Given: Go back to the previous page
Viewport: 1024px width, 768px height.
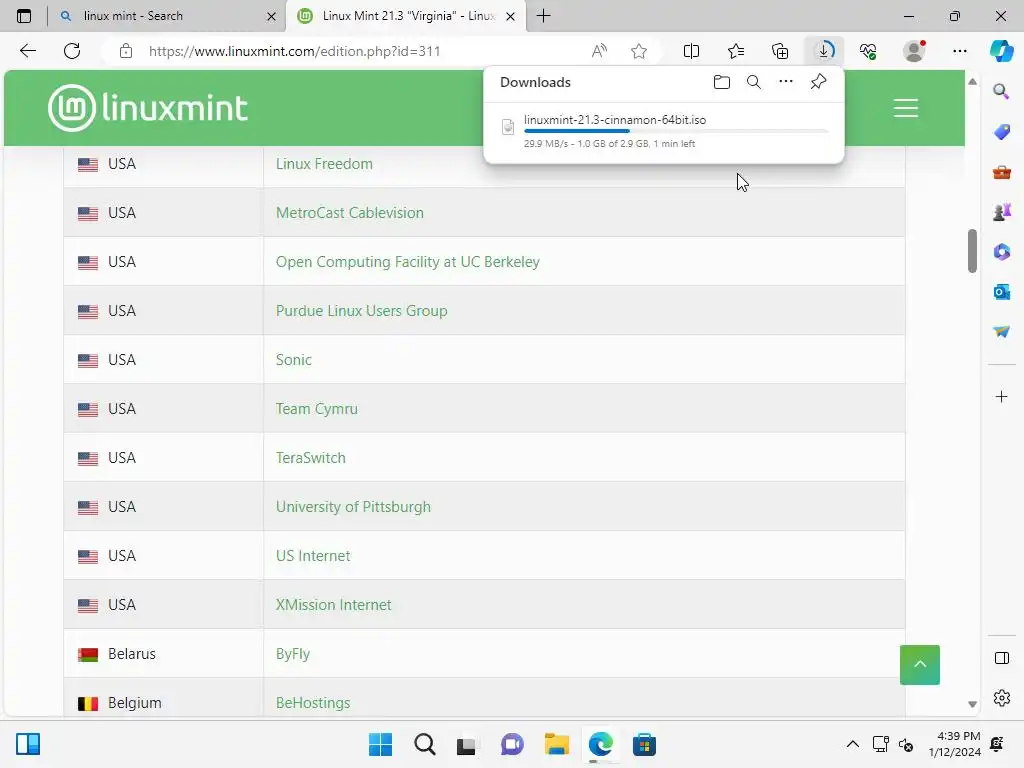Looking at the screenshot, I should click(27, 51).
